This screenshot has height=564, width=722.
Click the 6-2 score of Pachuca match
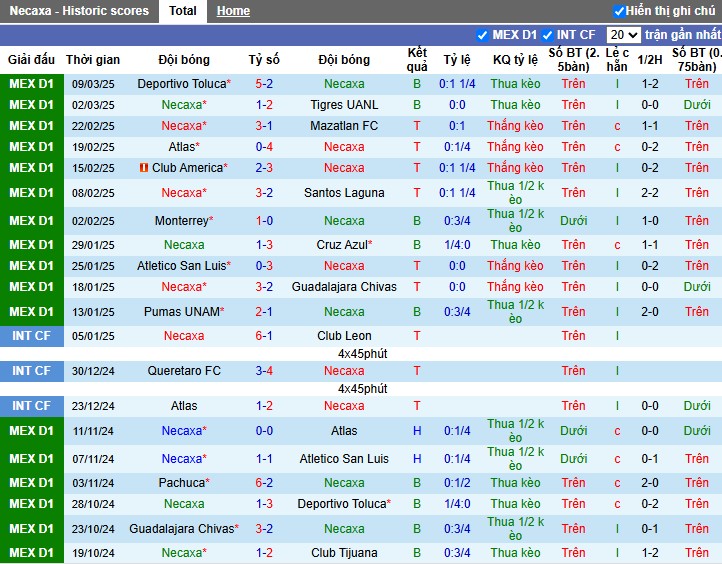[x=264, y=483]
